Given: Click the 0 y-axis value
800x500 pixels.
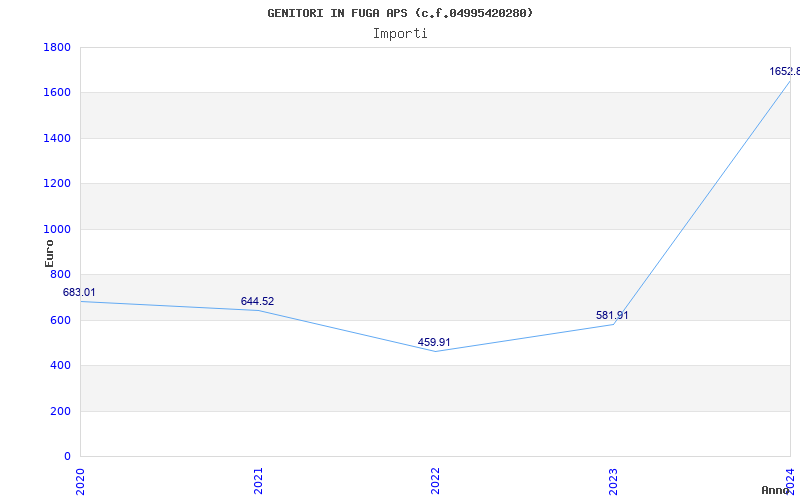Looking at the screenshot, I should coord(67,457).
